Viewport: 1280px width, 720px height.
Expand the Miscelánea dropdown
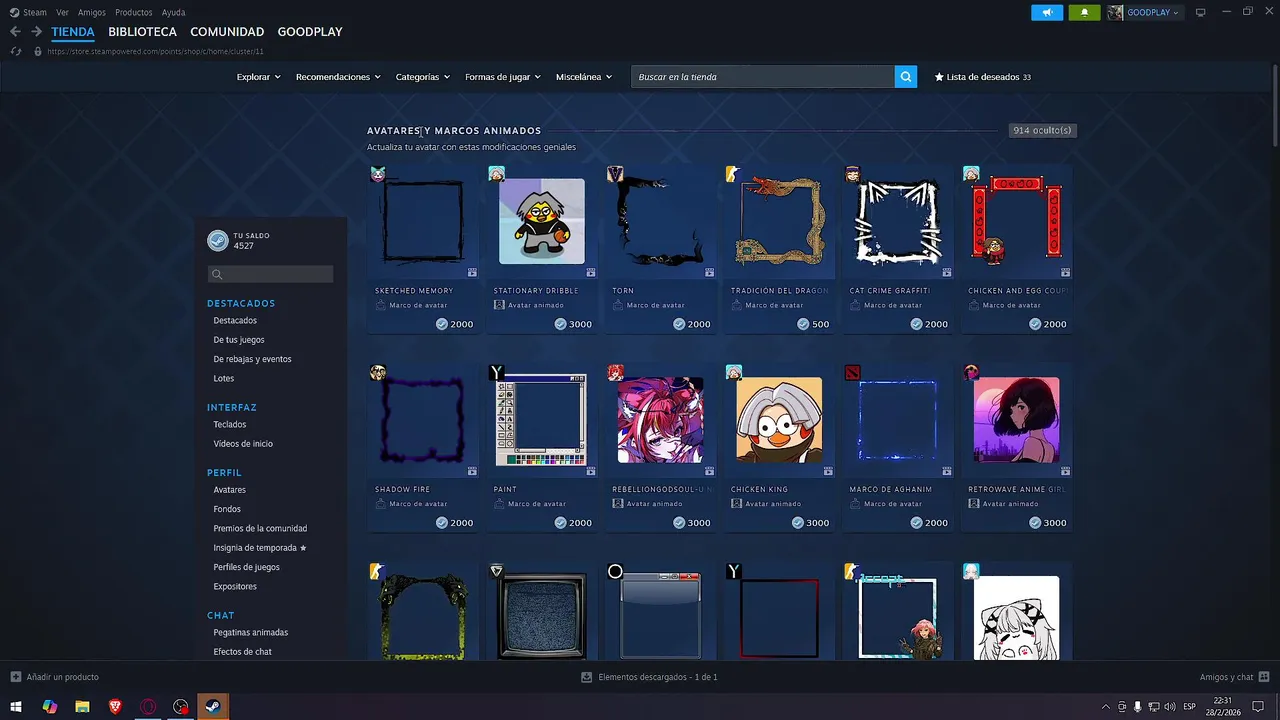click(584, 77)
